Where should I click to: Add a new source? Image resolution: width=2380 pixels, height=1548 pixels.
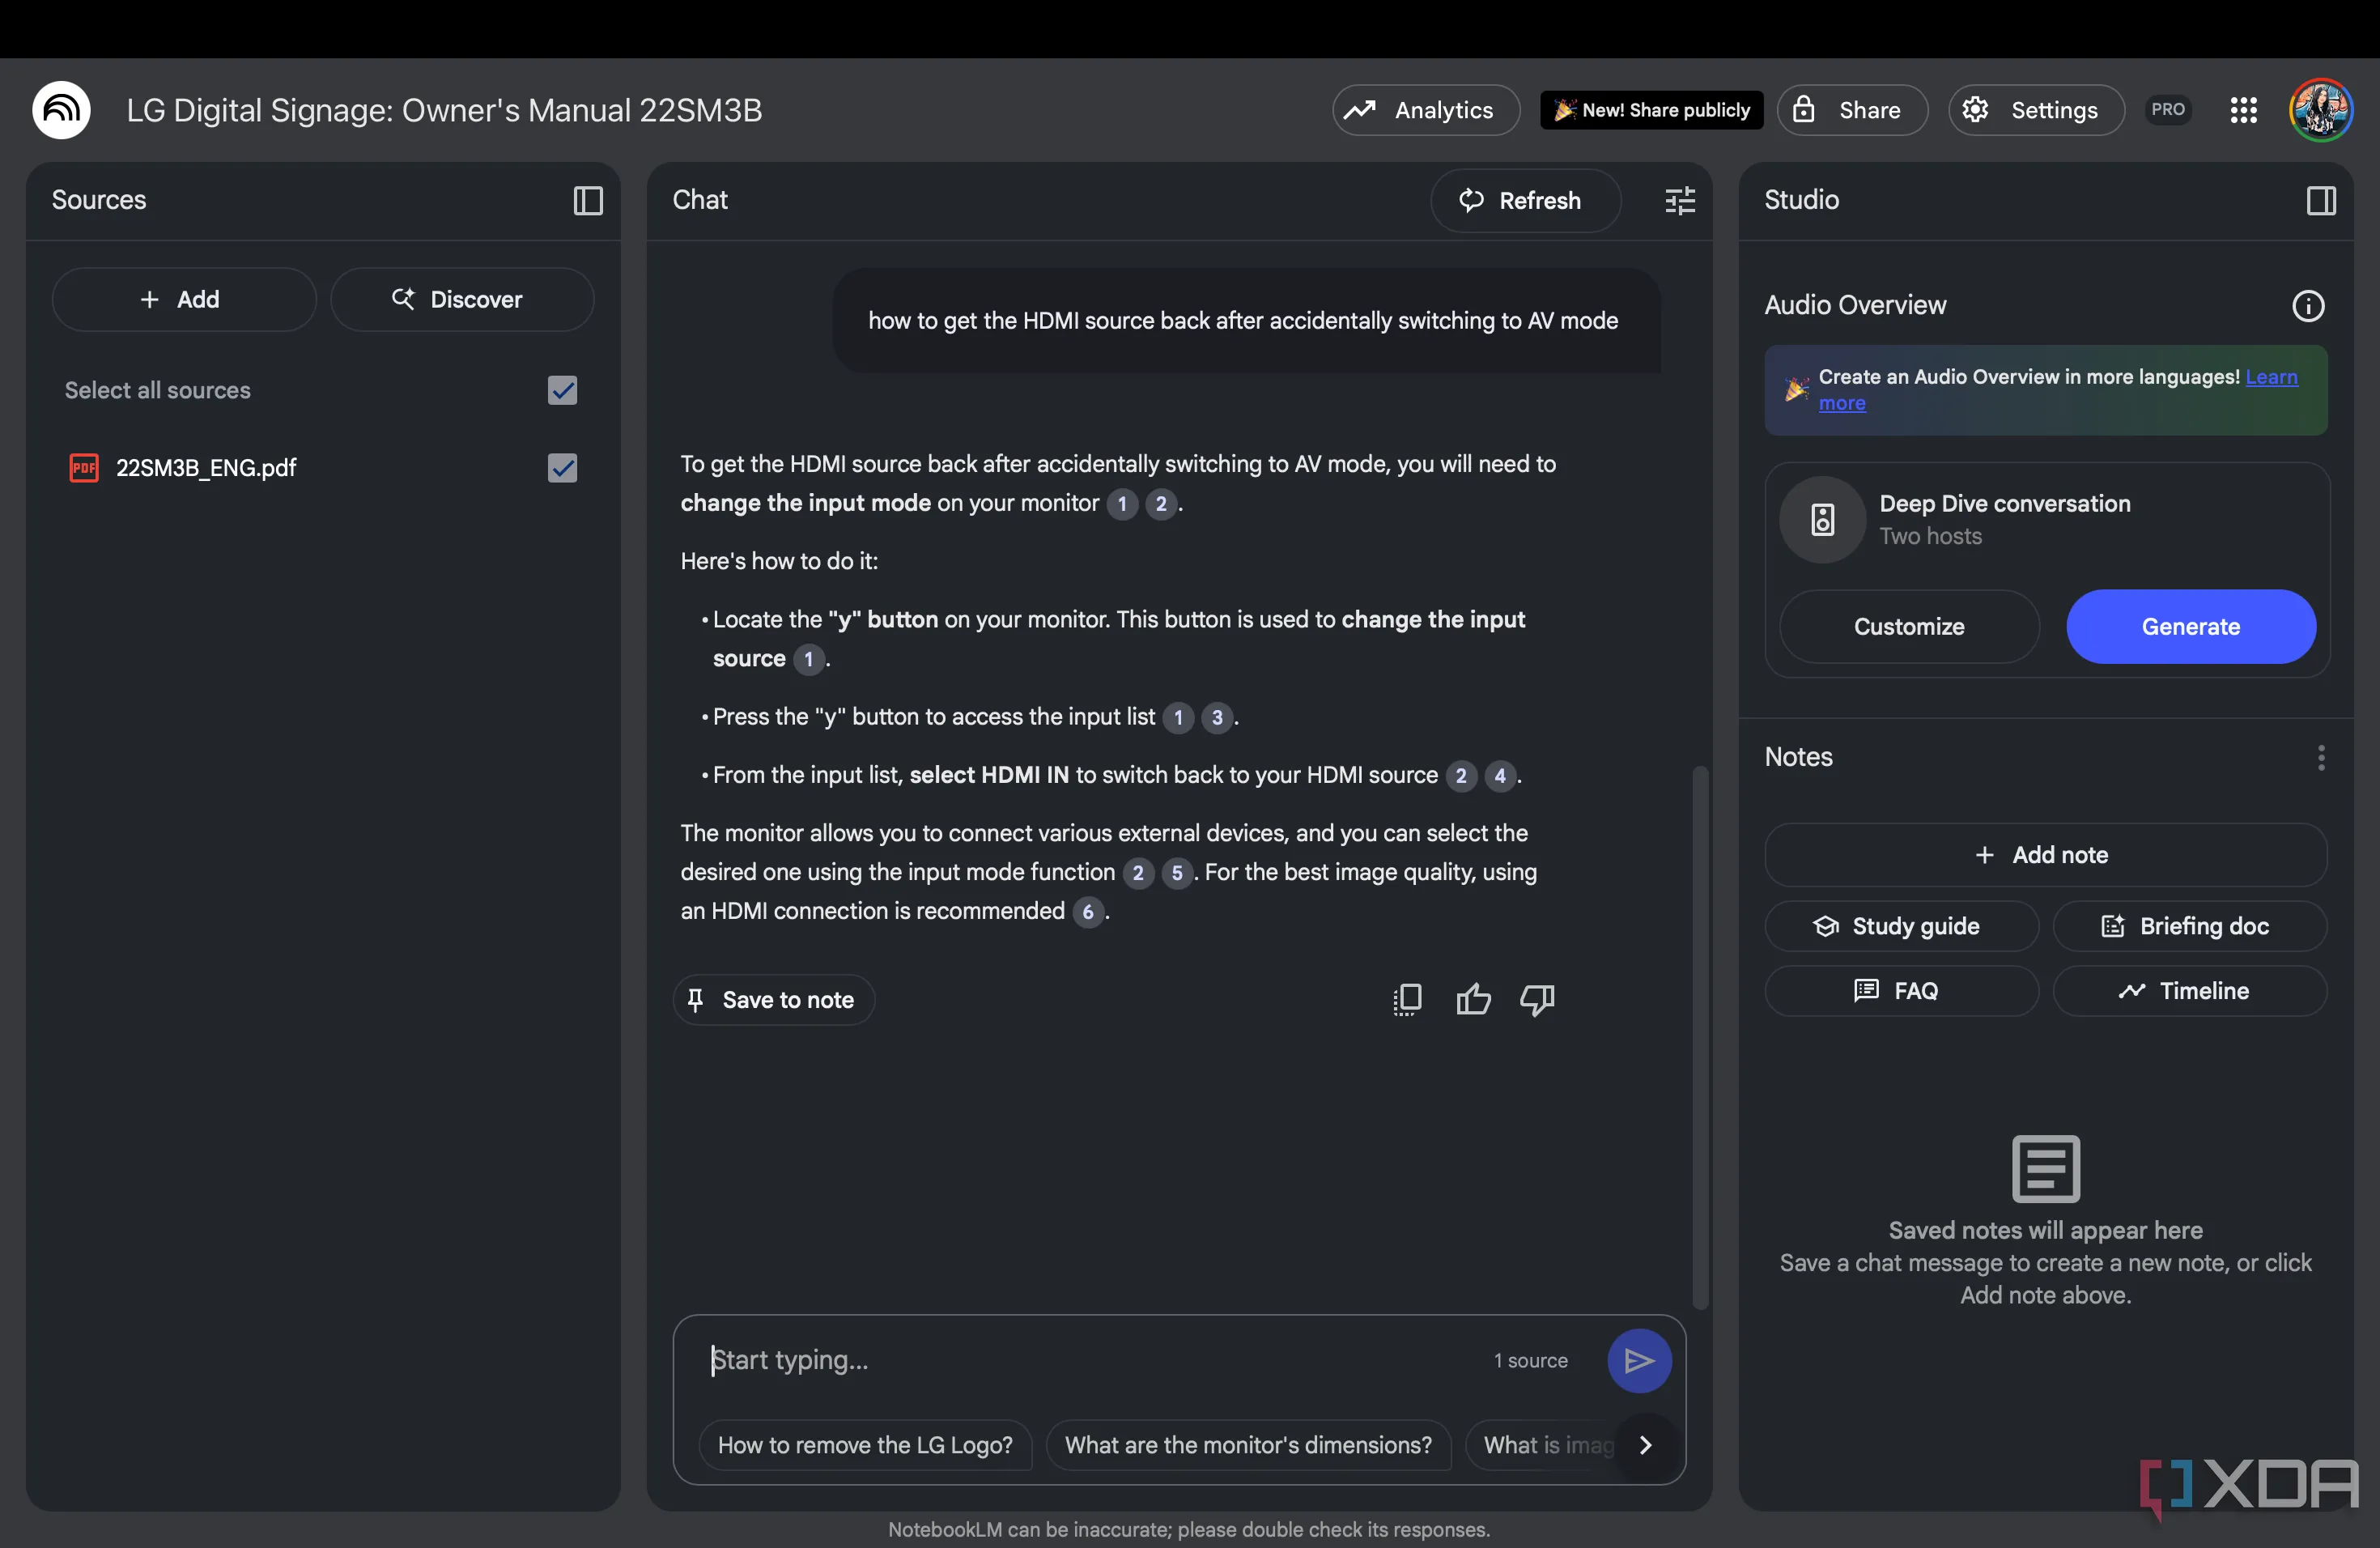coord(184,300)
